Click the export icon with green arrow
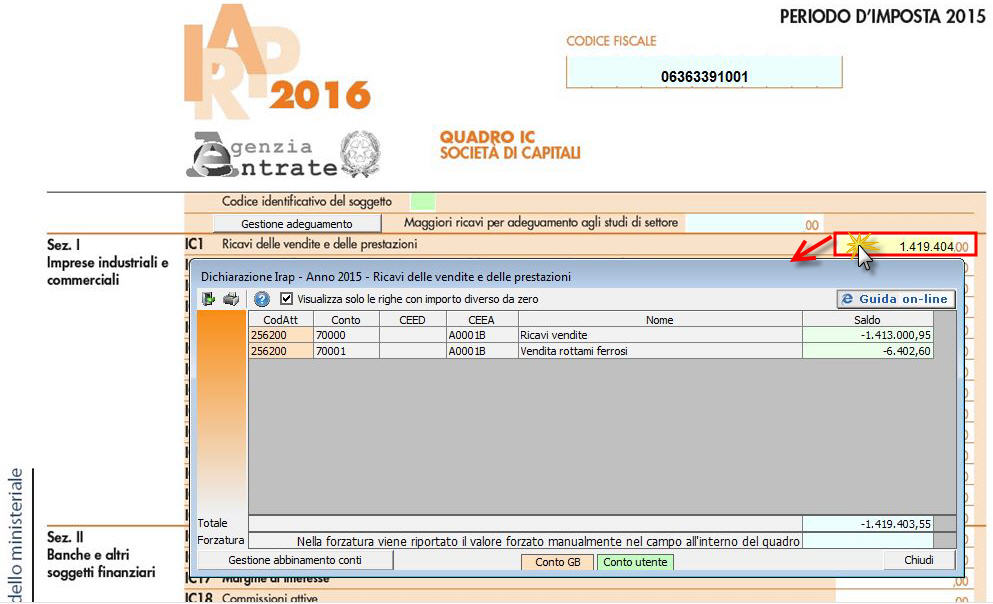 click(x=208, y=299)
